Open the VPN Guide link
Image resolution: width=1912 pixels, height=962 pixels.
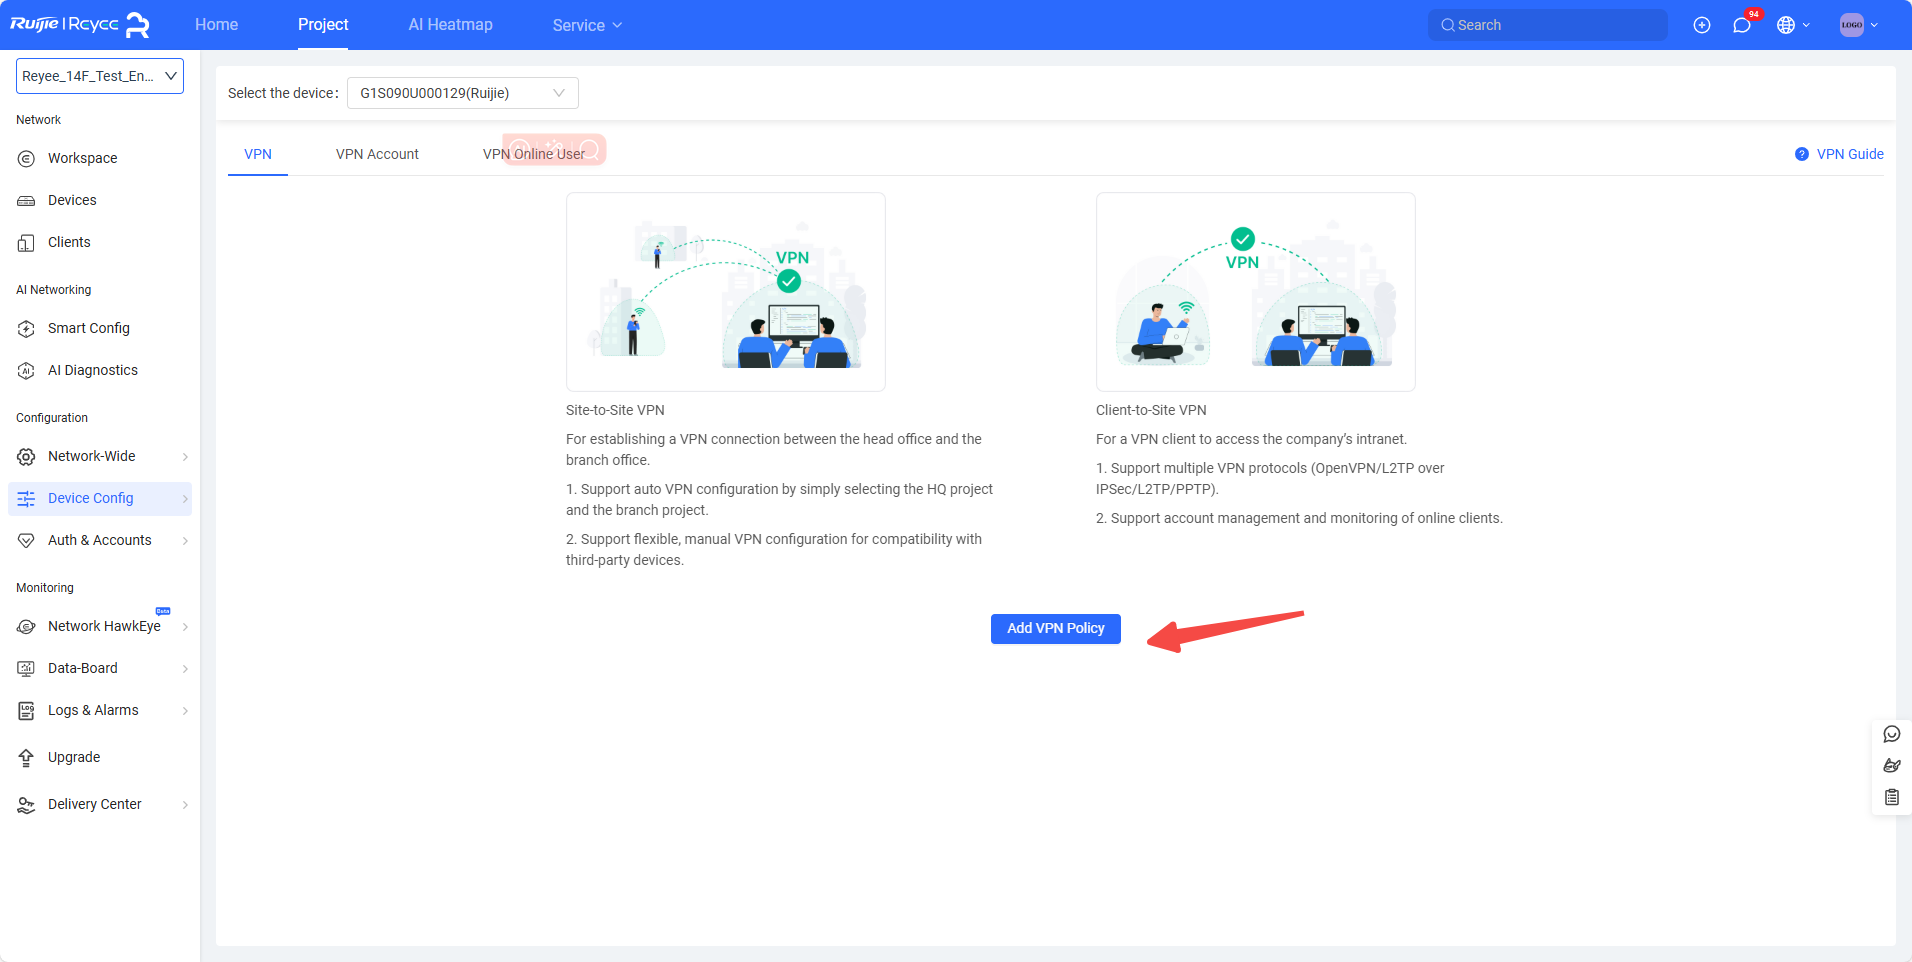tap(1850, 154)
